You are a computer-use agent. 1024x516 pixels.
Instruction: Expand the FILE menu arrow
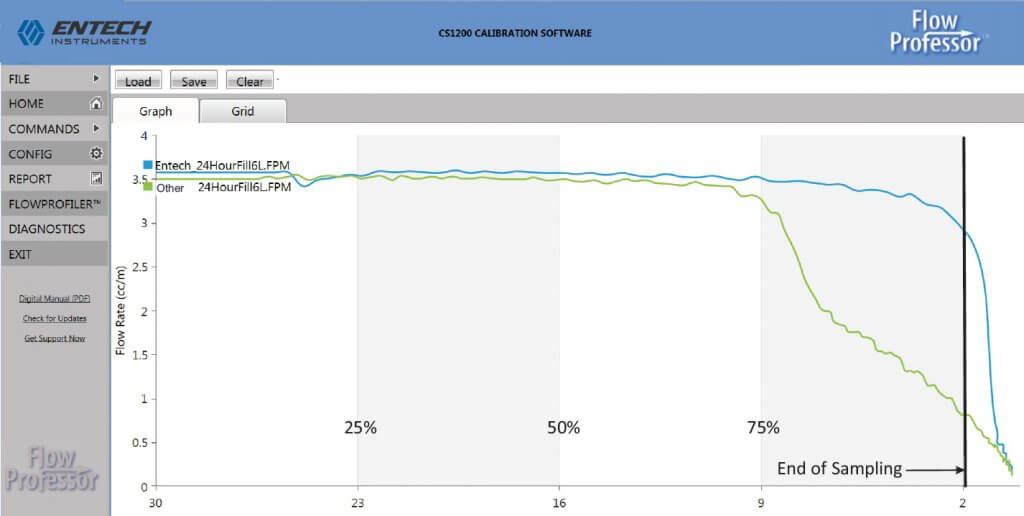pyautogui.click(x=96, y=78)
